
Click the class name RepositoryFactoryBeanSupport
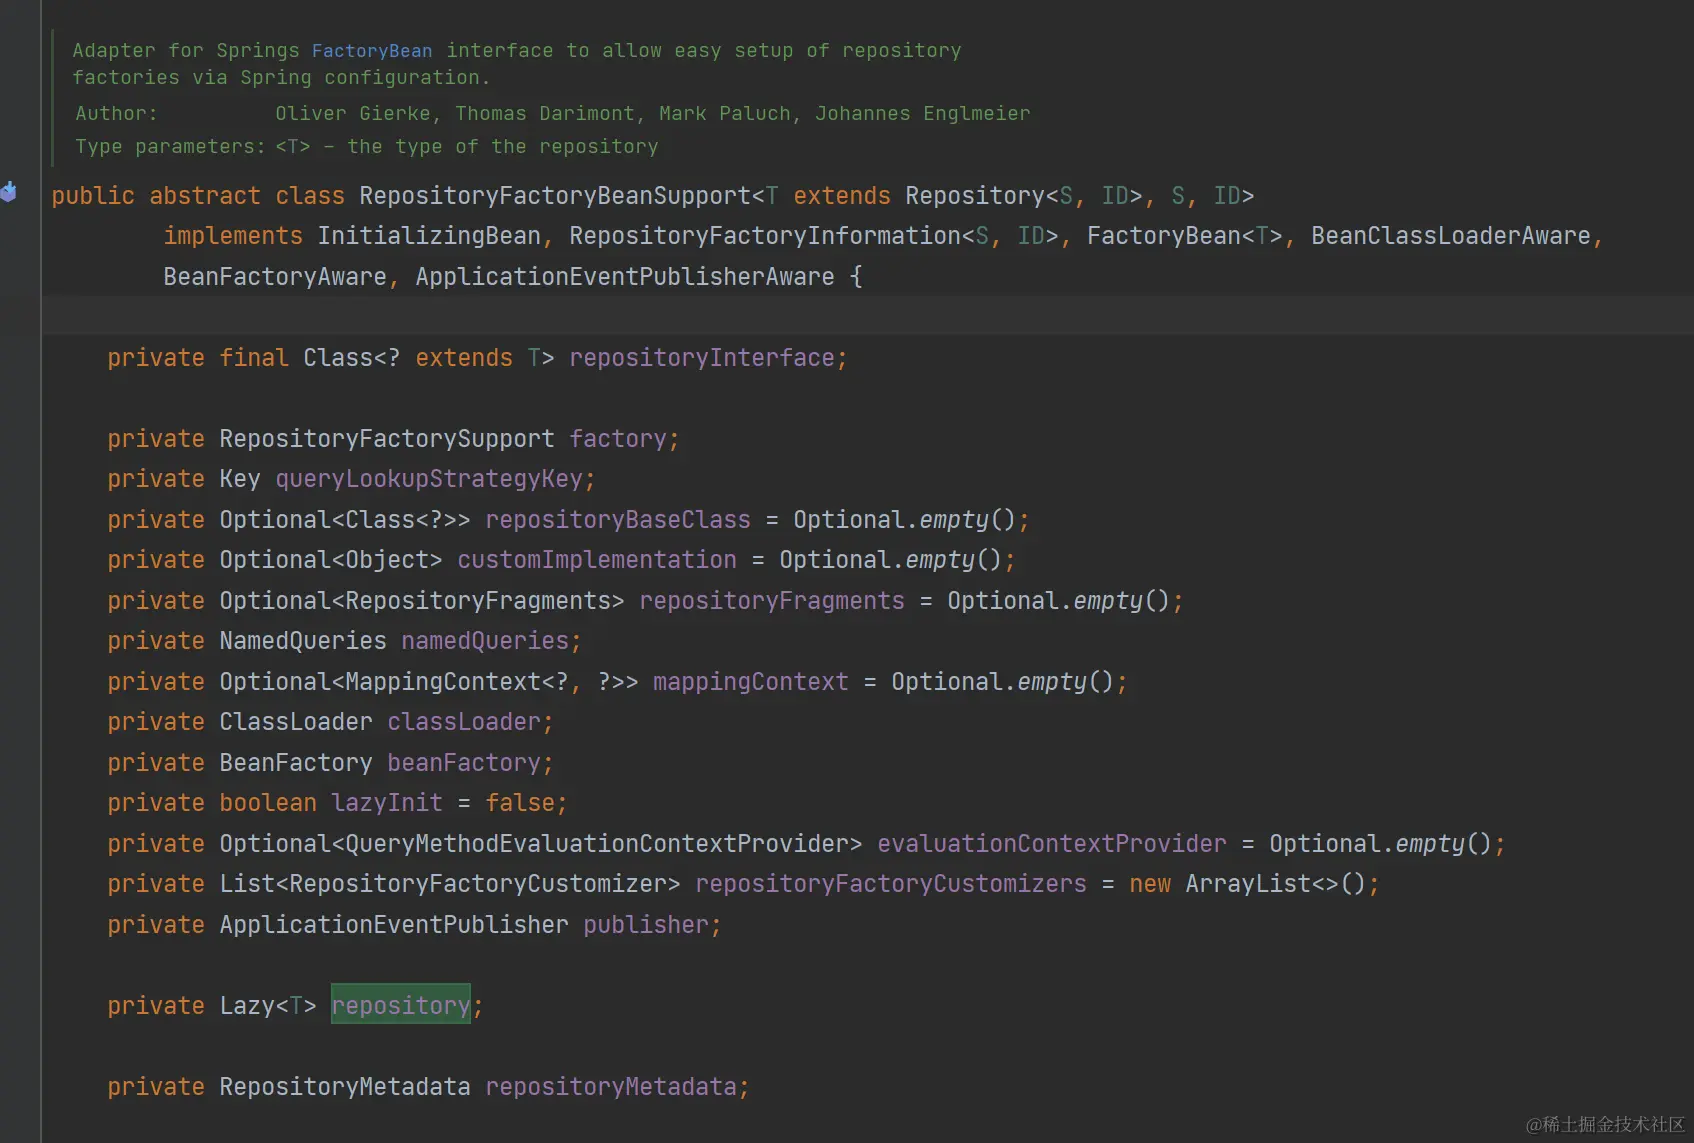pos(555,196)
